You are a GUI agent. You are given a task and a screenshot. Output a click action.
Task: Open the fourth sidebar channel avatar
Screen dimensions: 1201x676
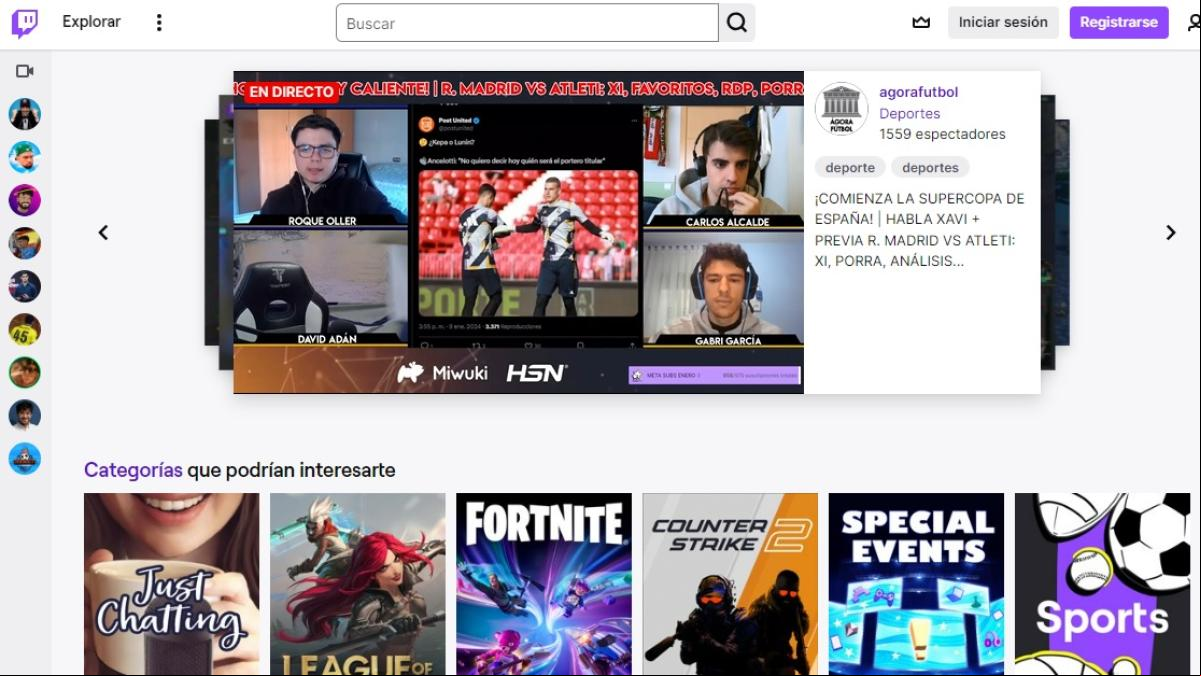(25, 243)
